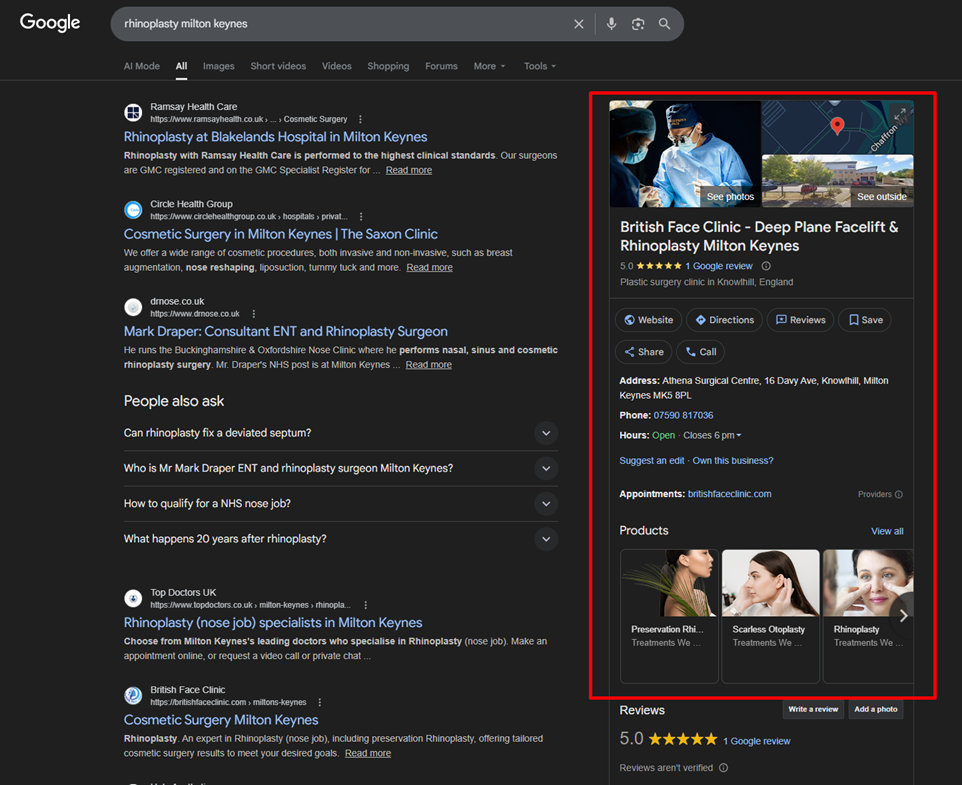The image size is (962, 785).
Task: Click Read more on Circle Health Group snippet
Action: (429, 267)
